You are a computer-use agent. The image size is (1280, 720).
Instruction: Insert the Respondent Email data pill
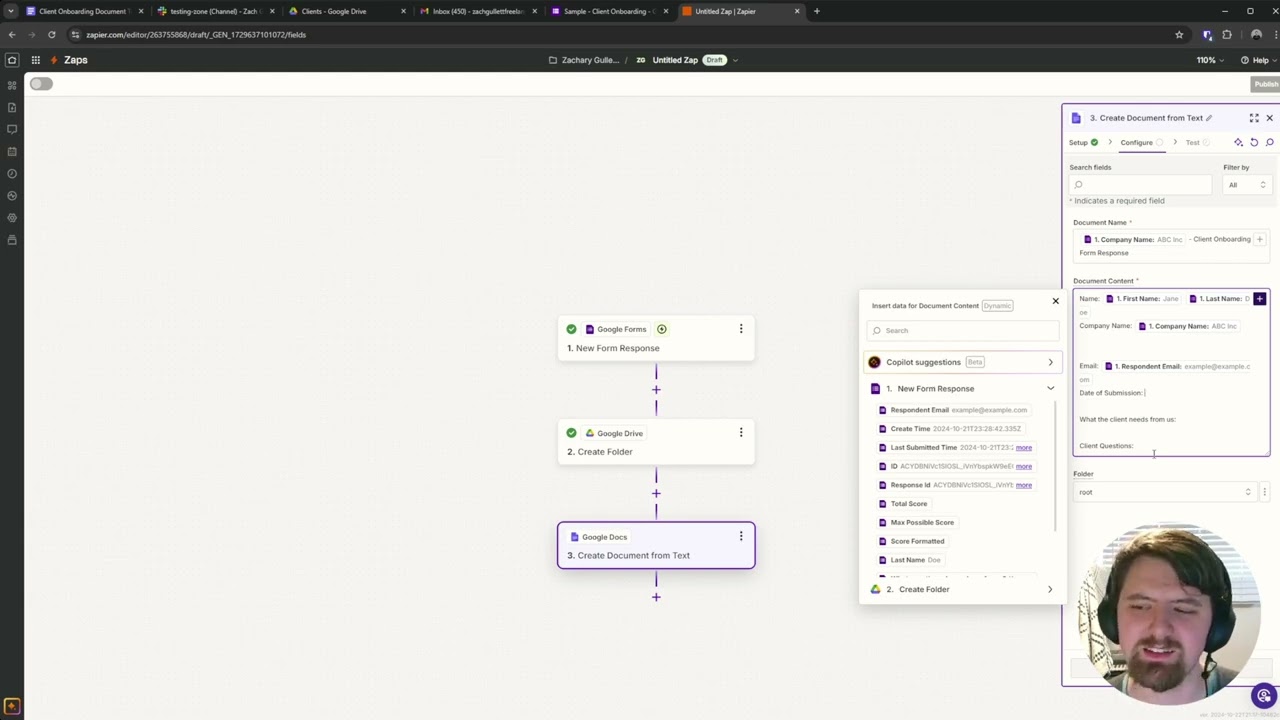click(952, 410)
